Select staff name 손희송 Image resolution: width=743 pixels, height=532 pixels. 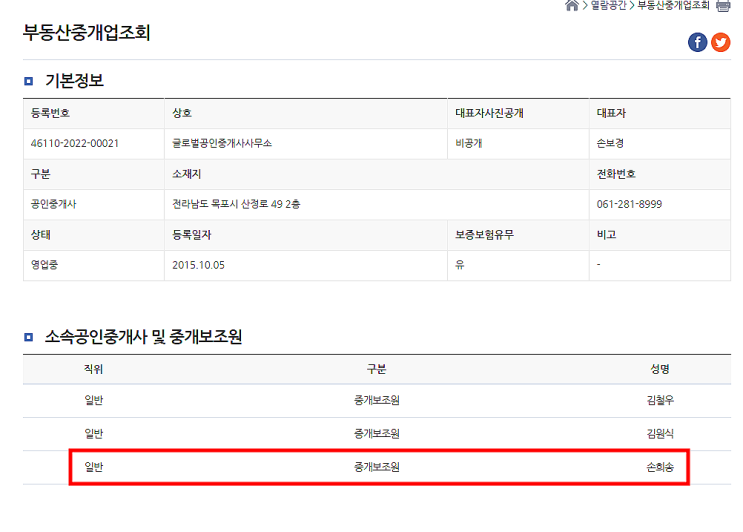tap(660, 467)
